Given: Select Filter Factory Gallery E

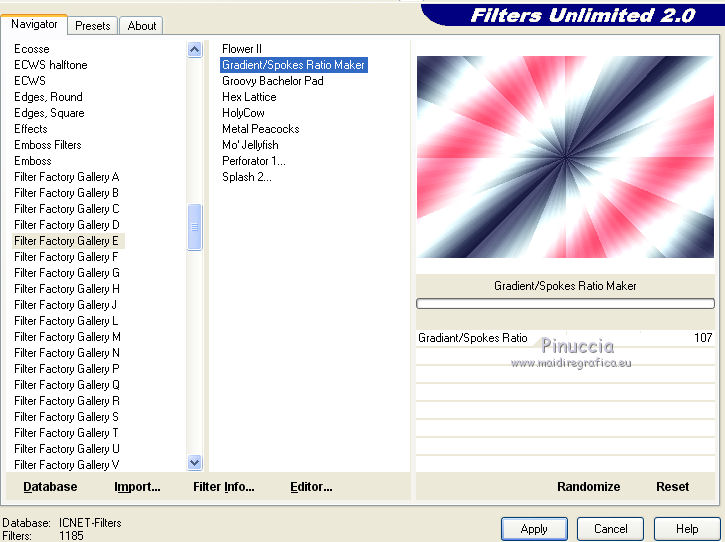Looking at the screenshot, I should pos(68,241).
